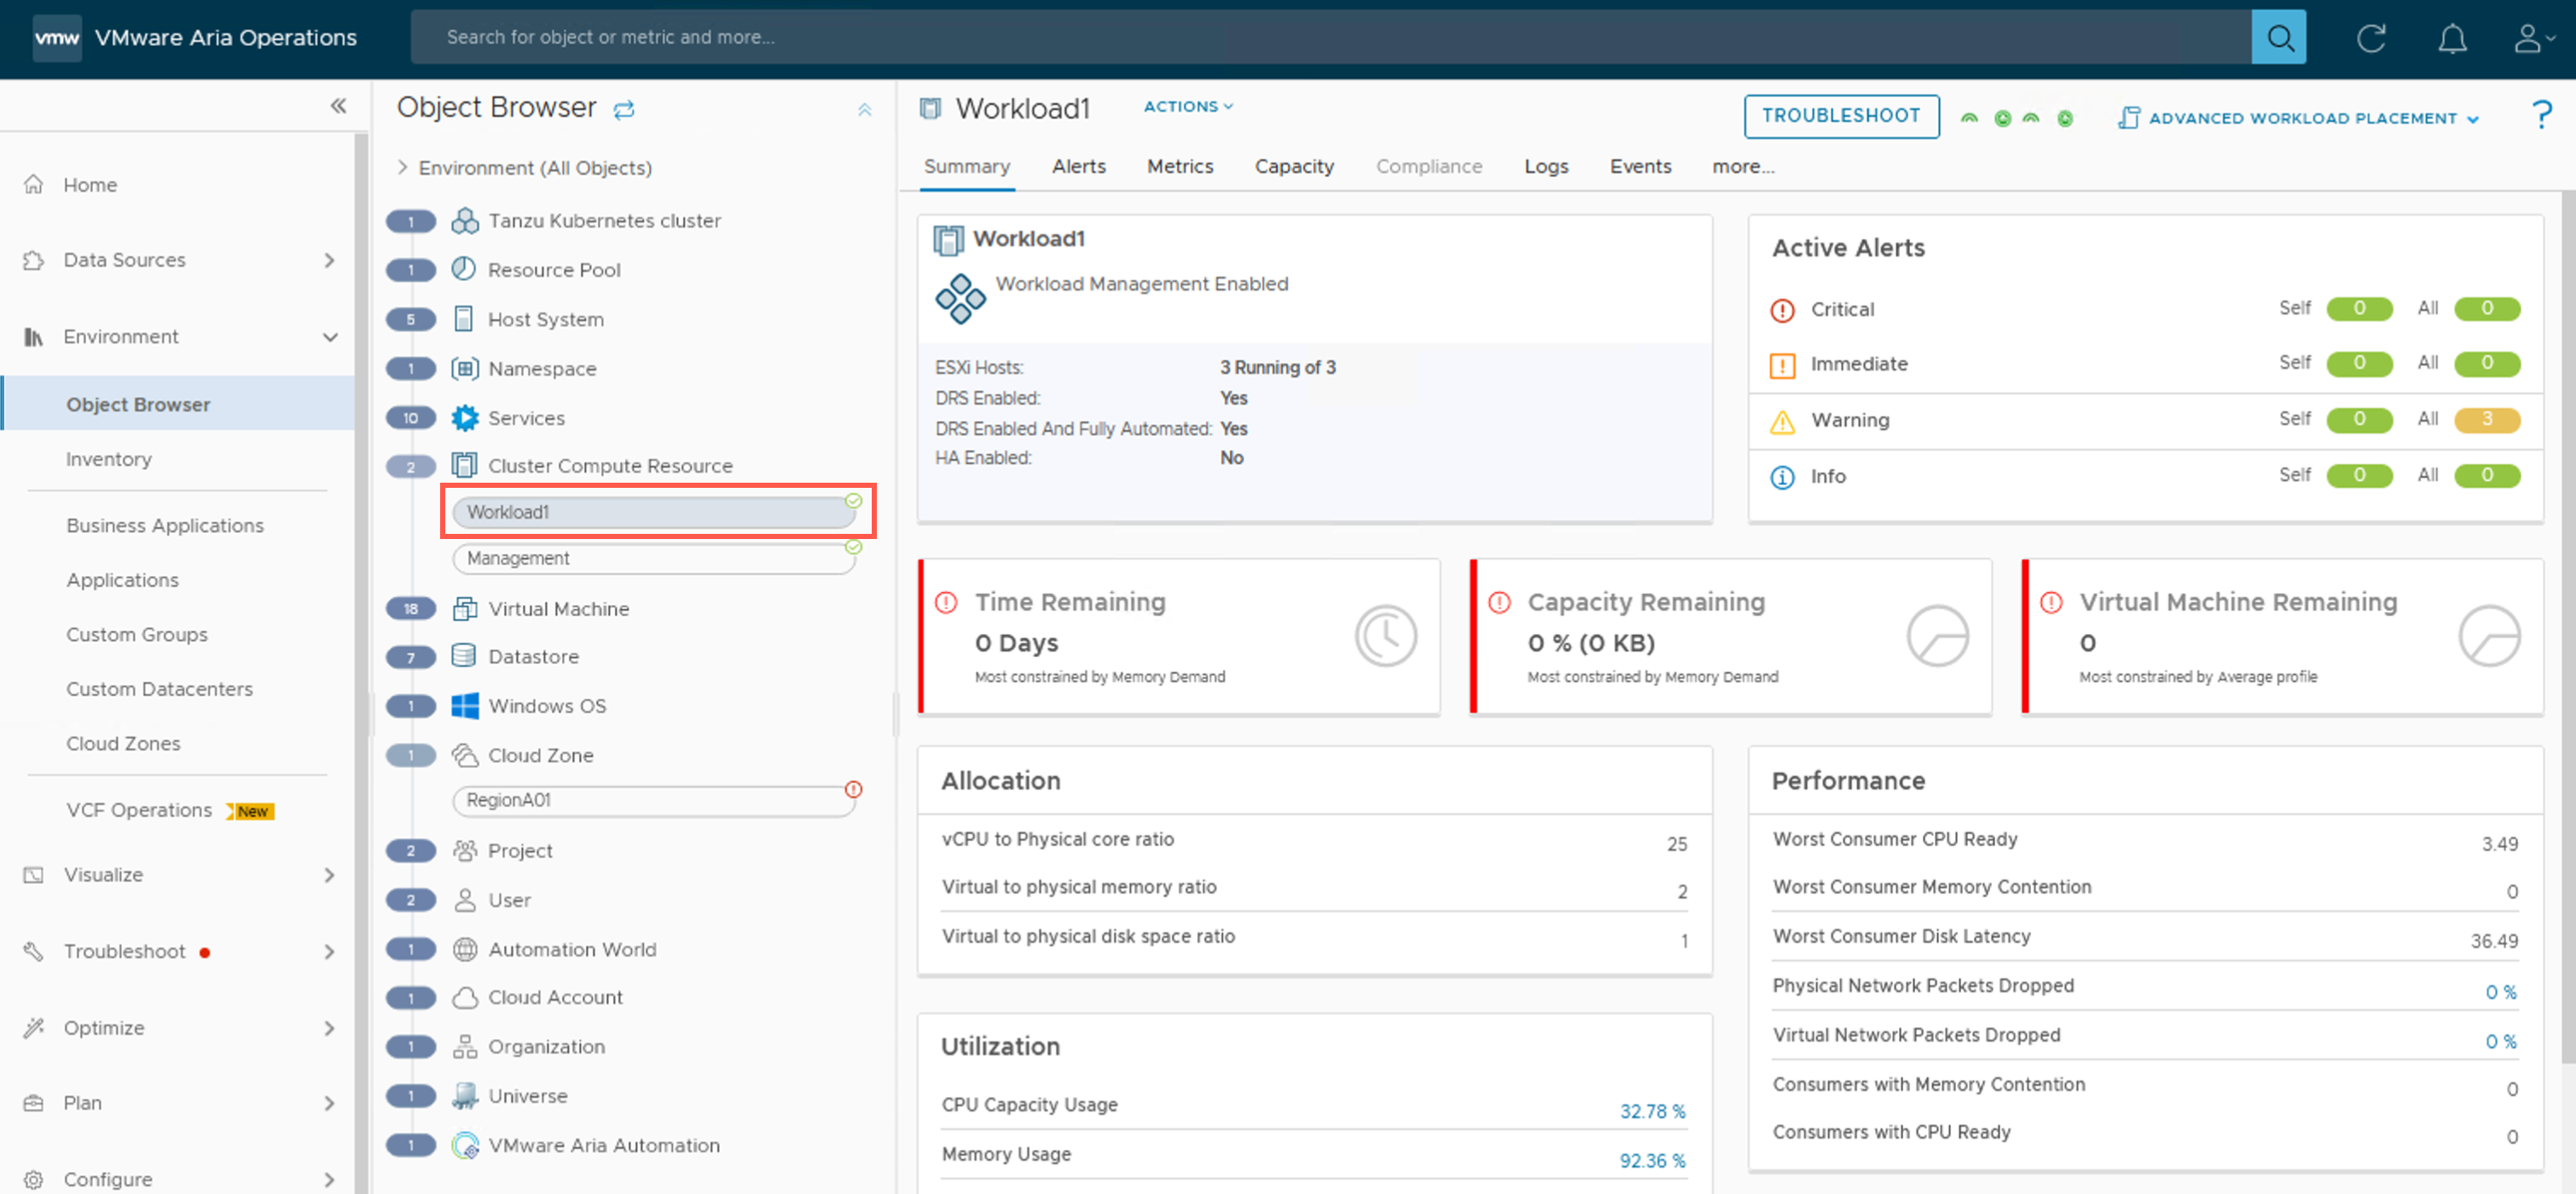Open Advanced Workload Placement dropdown

click(x=2298, y=118)
